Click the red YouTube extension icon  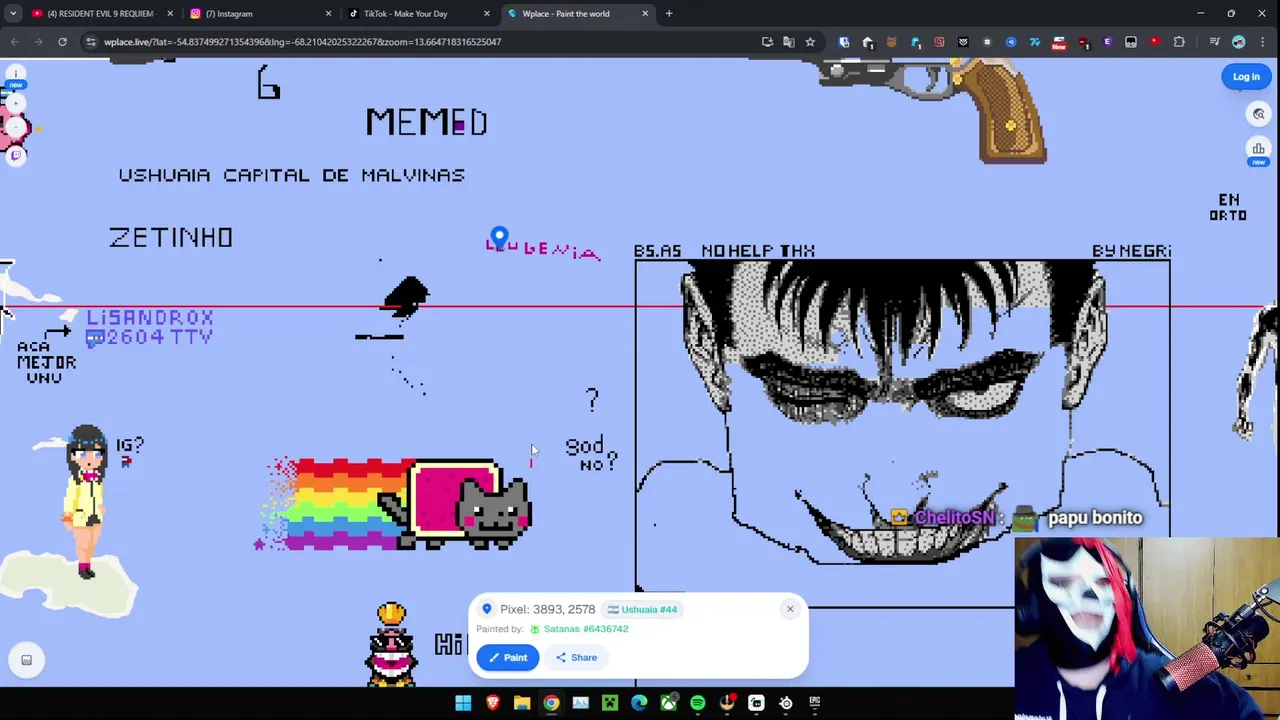[1155, 42]
